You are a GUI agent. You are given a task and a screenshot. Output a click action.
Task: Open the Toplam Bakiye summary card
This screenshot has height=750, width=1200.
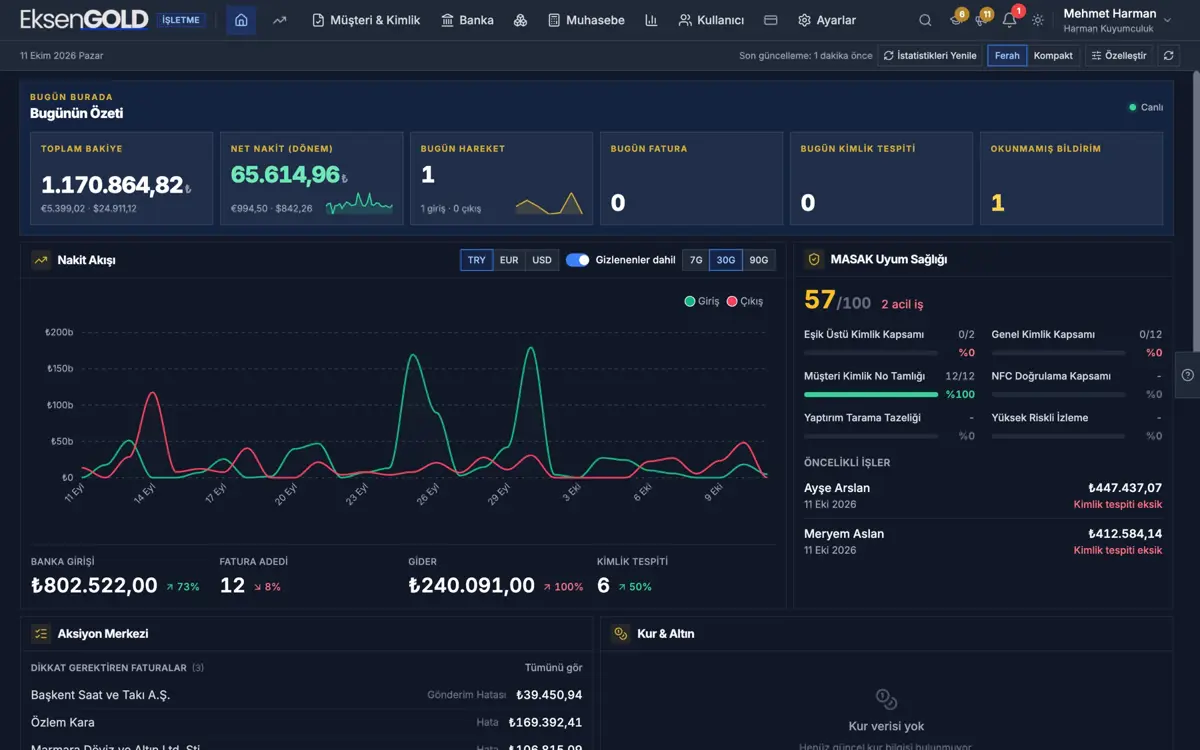[x=122, y=178]
